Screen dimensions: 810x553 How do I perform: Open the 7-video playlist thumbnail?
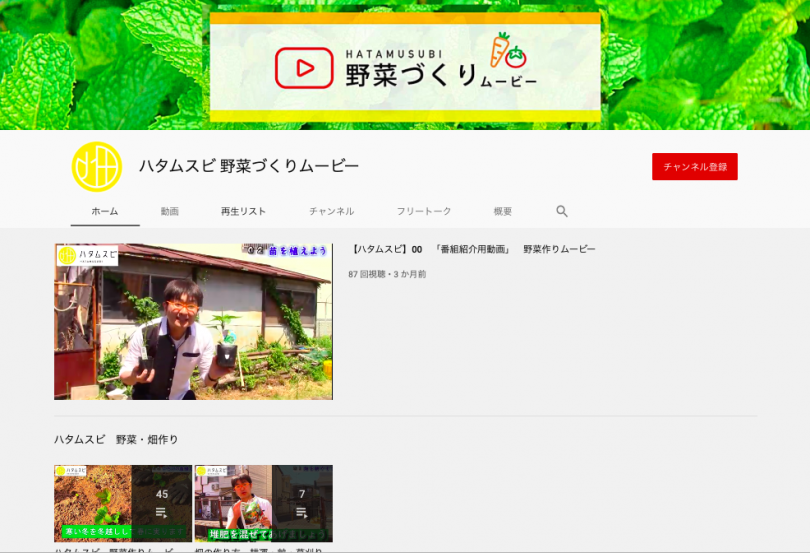tap(263, 503)
